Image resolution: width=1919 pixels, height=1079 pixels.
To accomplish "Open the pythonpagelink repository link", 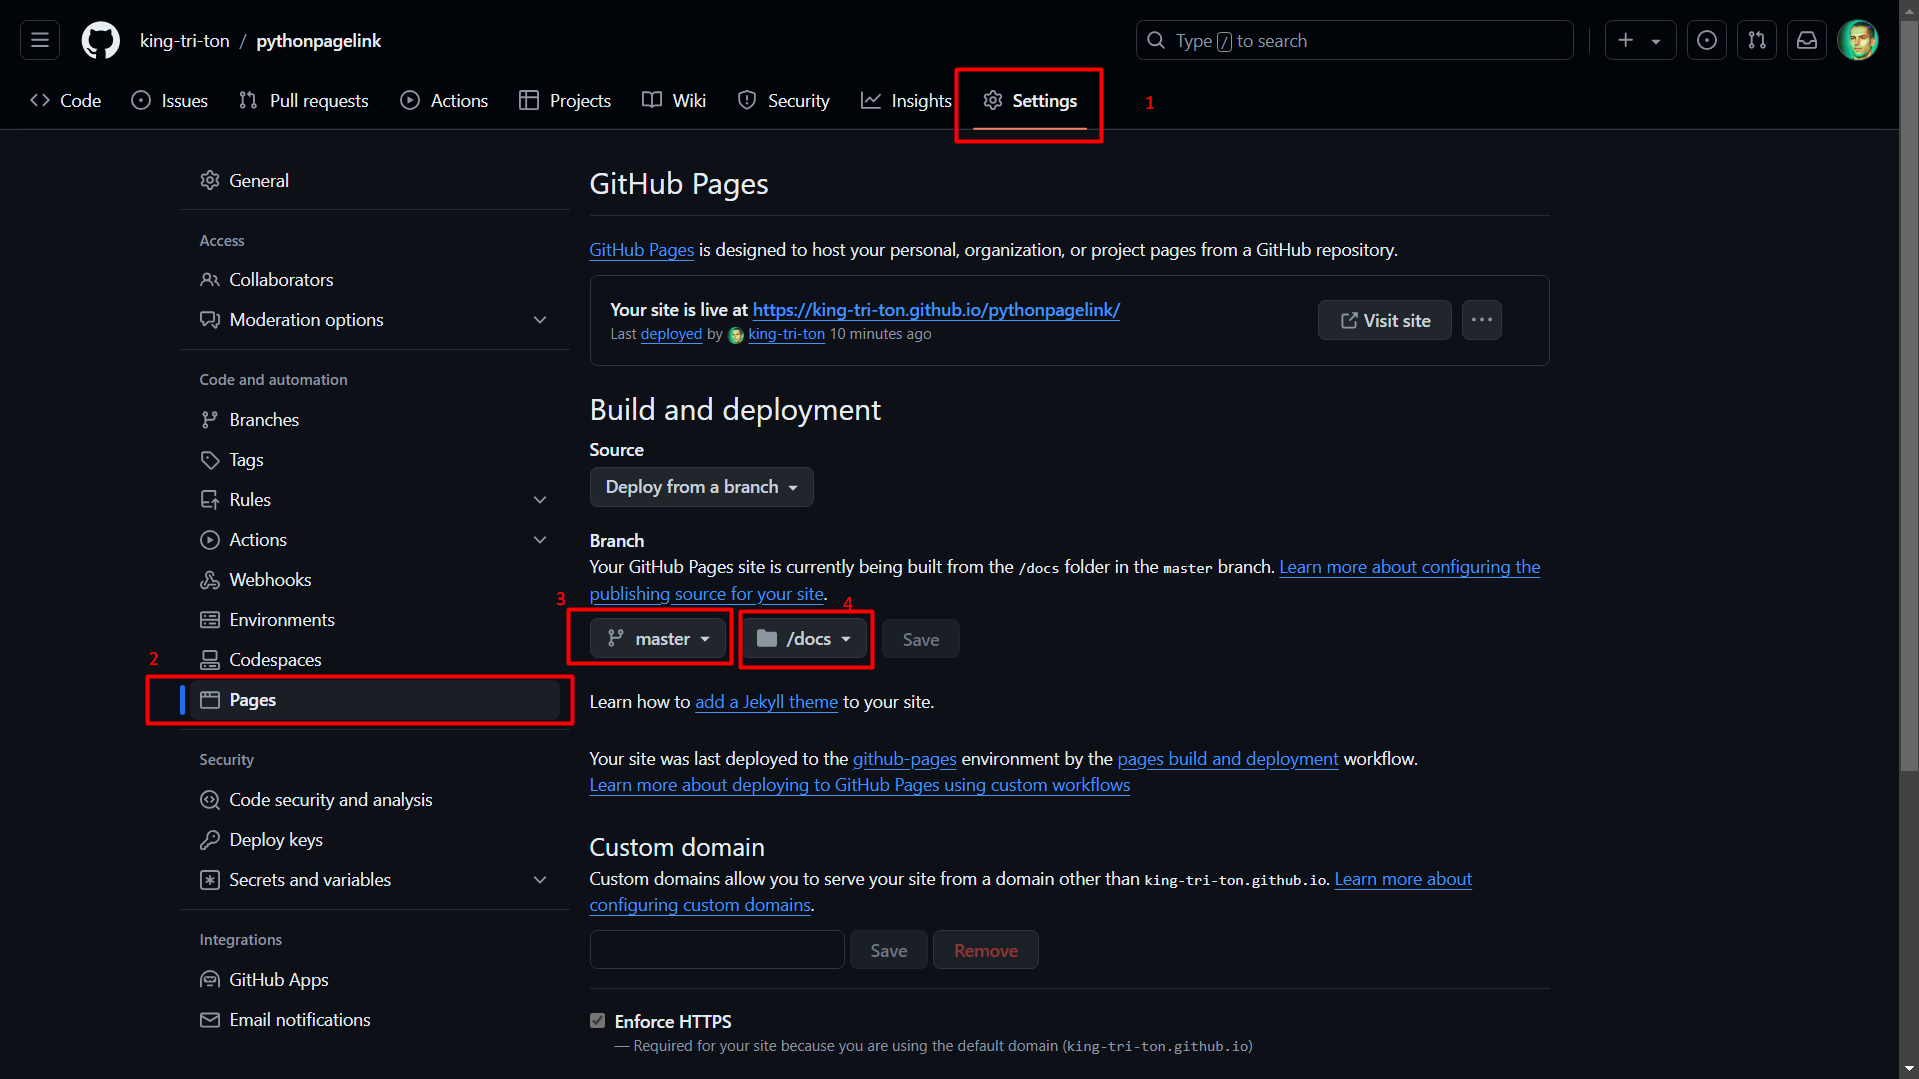I will click(x=319, y=41).
